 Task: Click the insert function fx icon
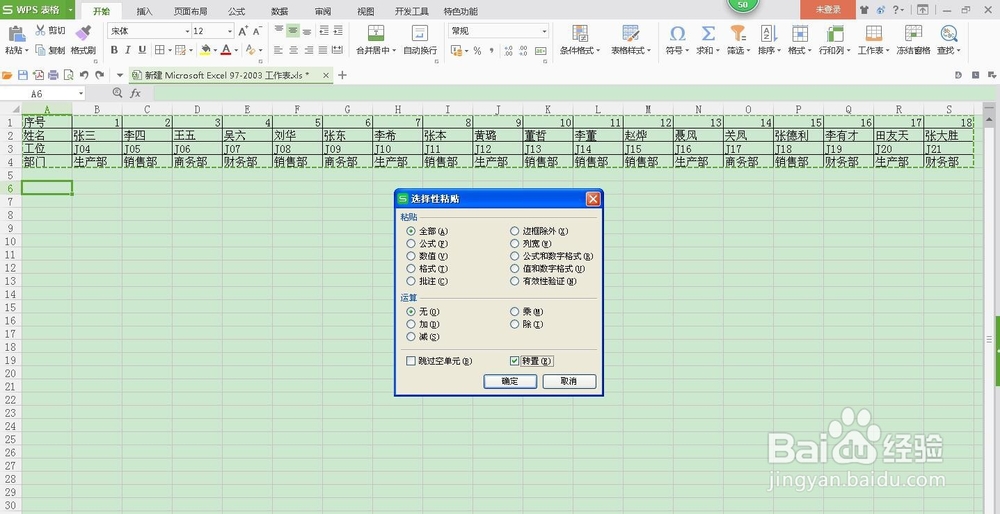click(135, 93)
